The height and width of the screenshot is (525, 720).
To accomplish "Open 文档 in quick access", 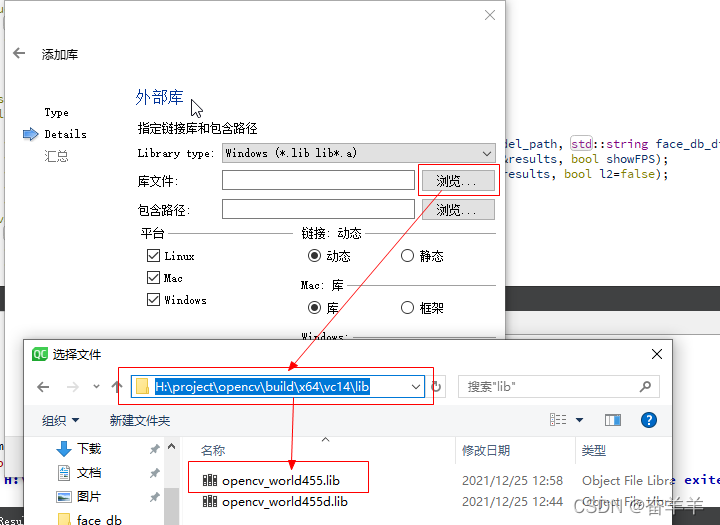I will point(89,473).
